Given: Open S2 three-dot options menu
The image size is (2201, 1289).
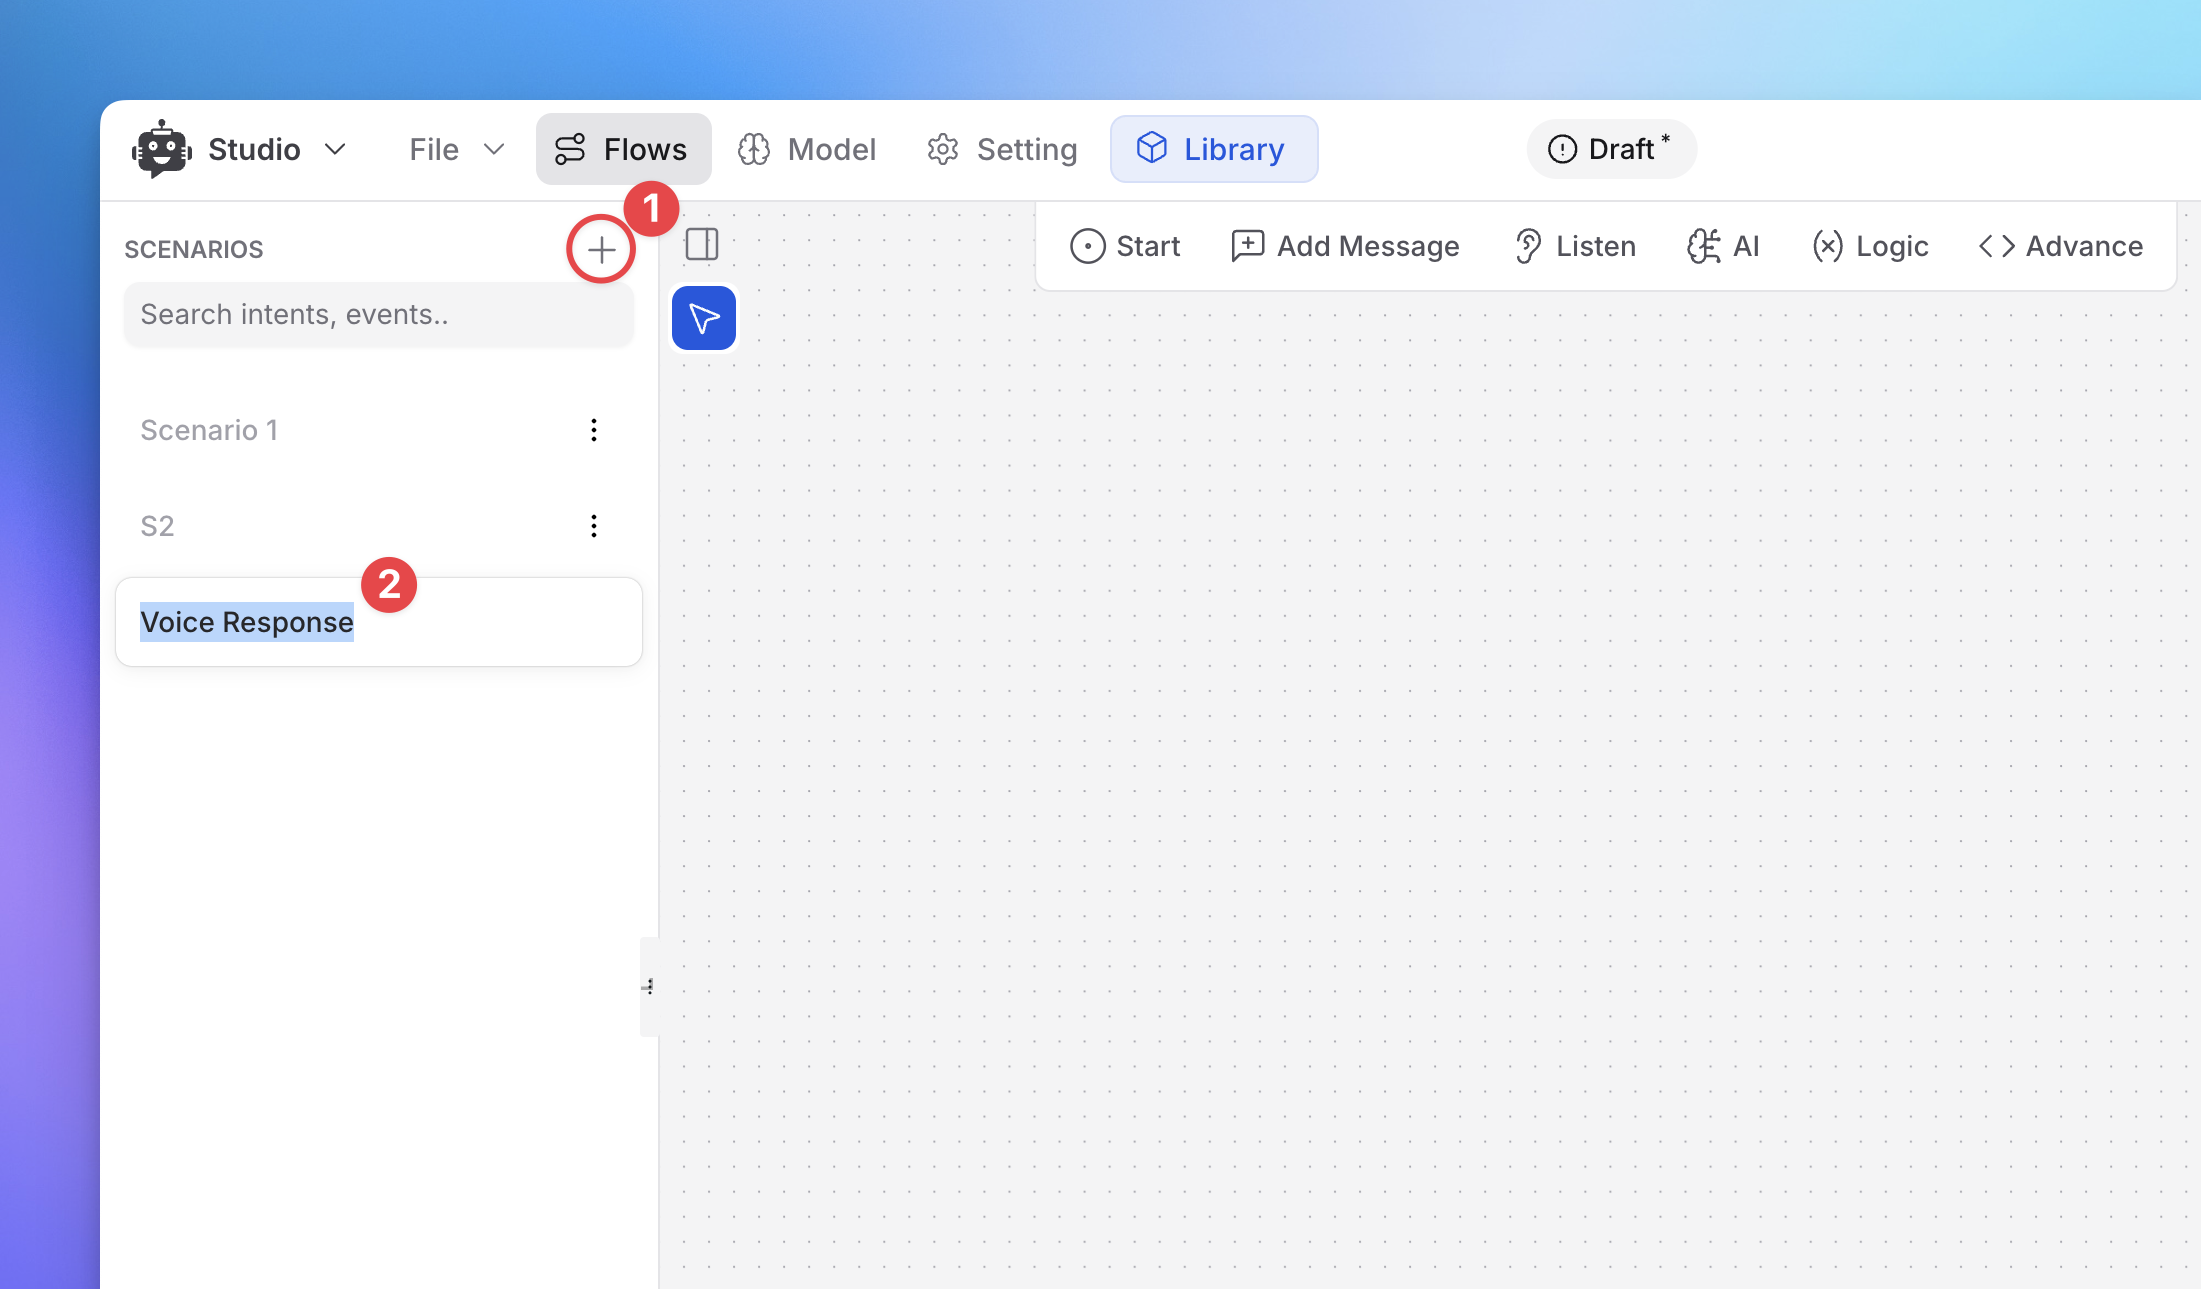Looking at the screenshot, I should [594, 526].
